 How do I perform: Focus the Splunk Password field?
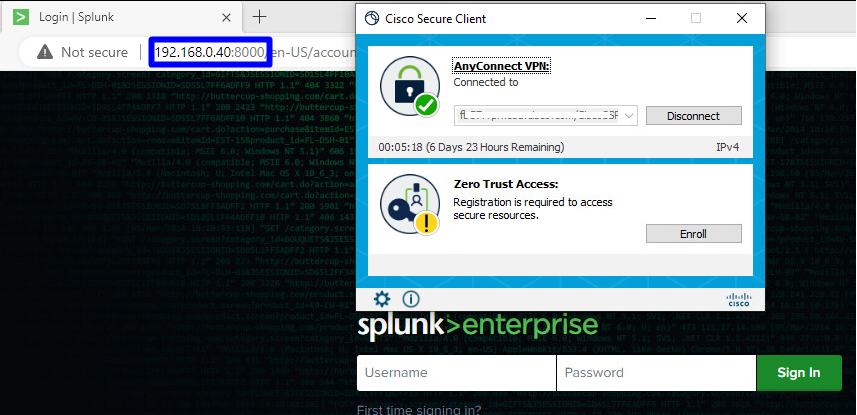[x=656, y=373]
